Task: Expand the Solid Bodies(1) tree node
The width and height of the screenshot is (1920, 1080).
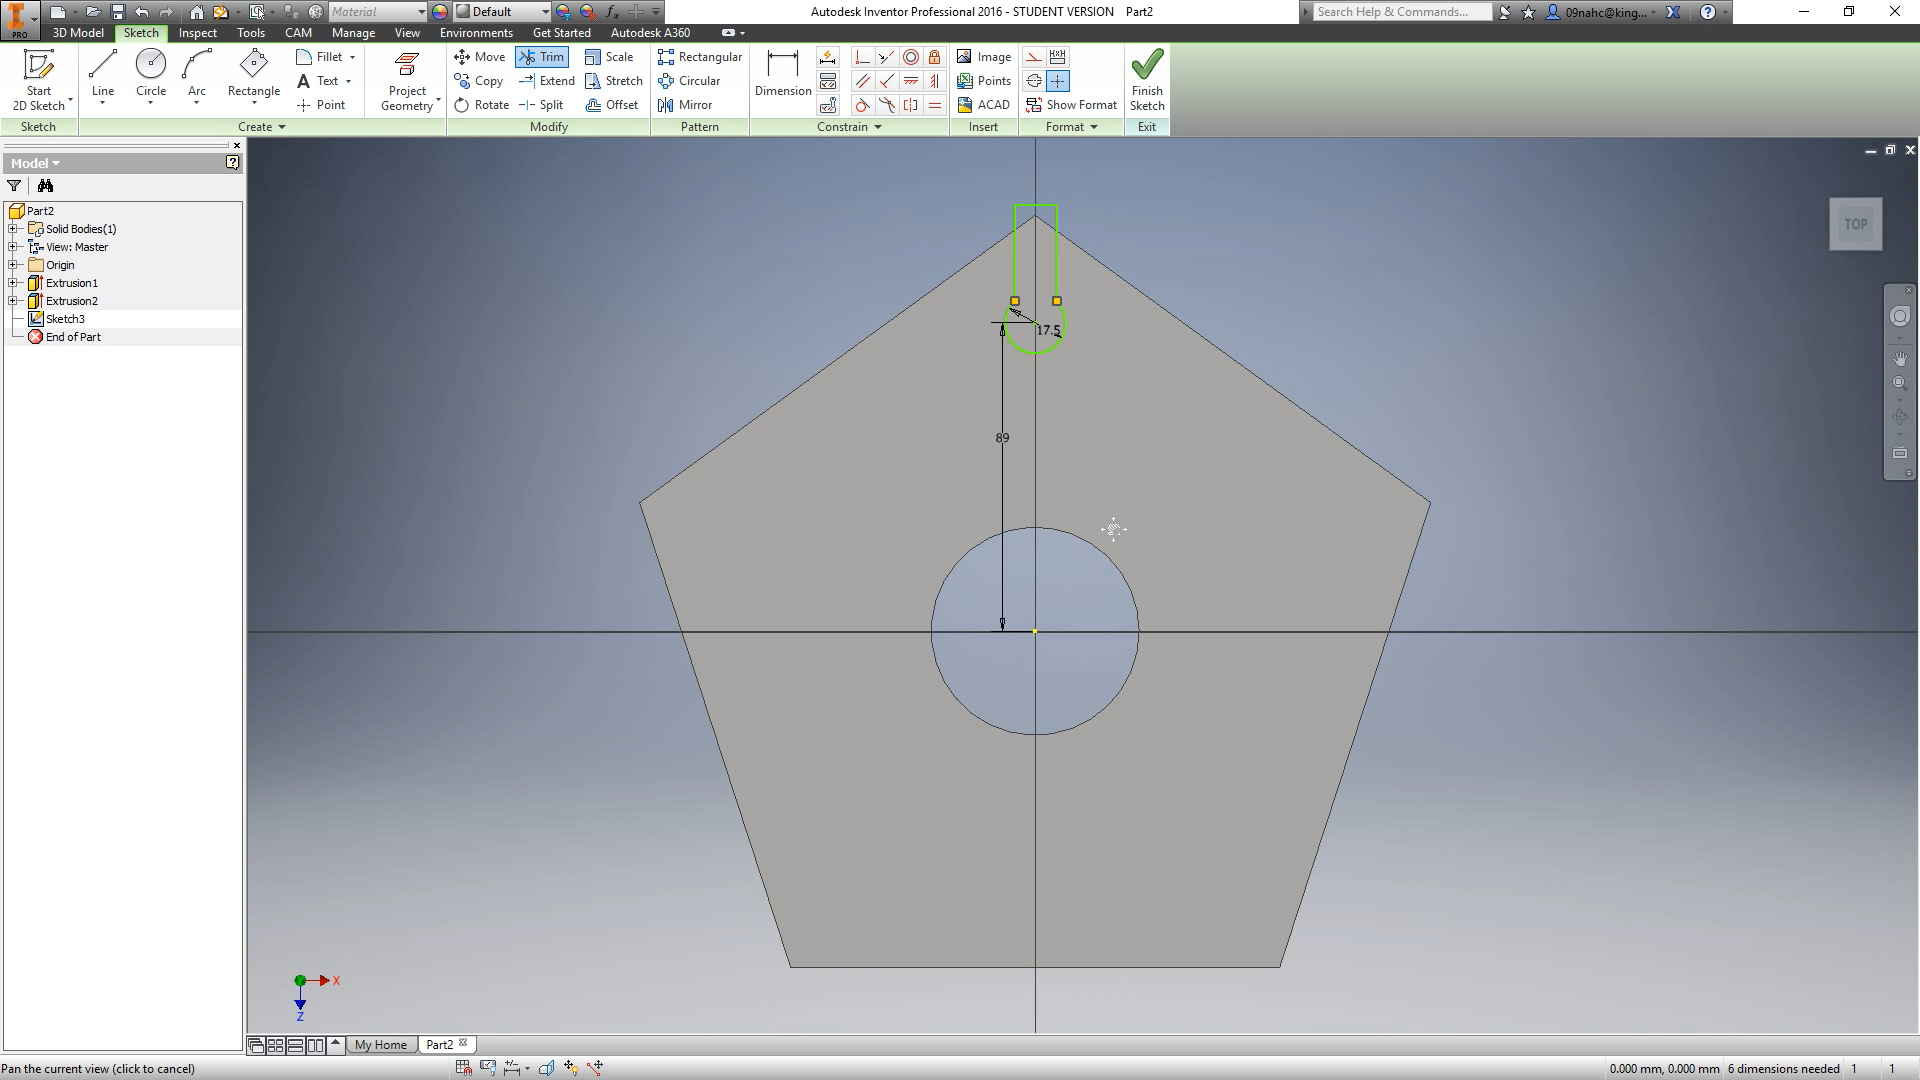Action: click(x=12, y=228)
